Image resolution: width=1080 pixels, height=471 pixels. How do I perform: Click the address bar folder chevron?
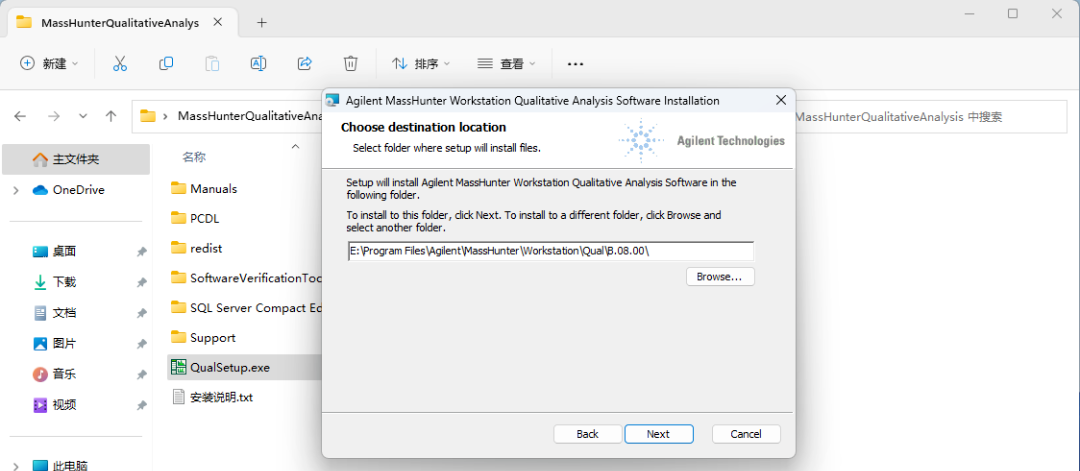(166, 116)
